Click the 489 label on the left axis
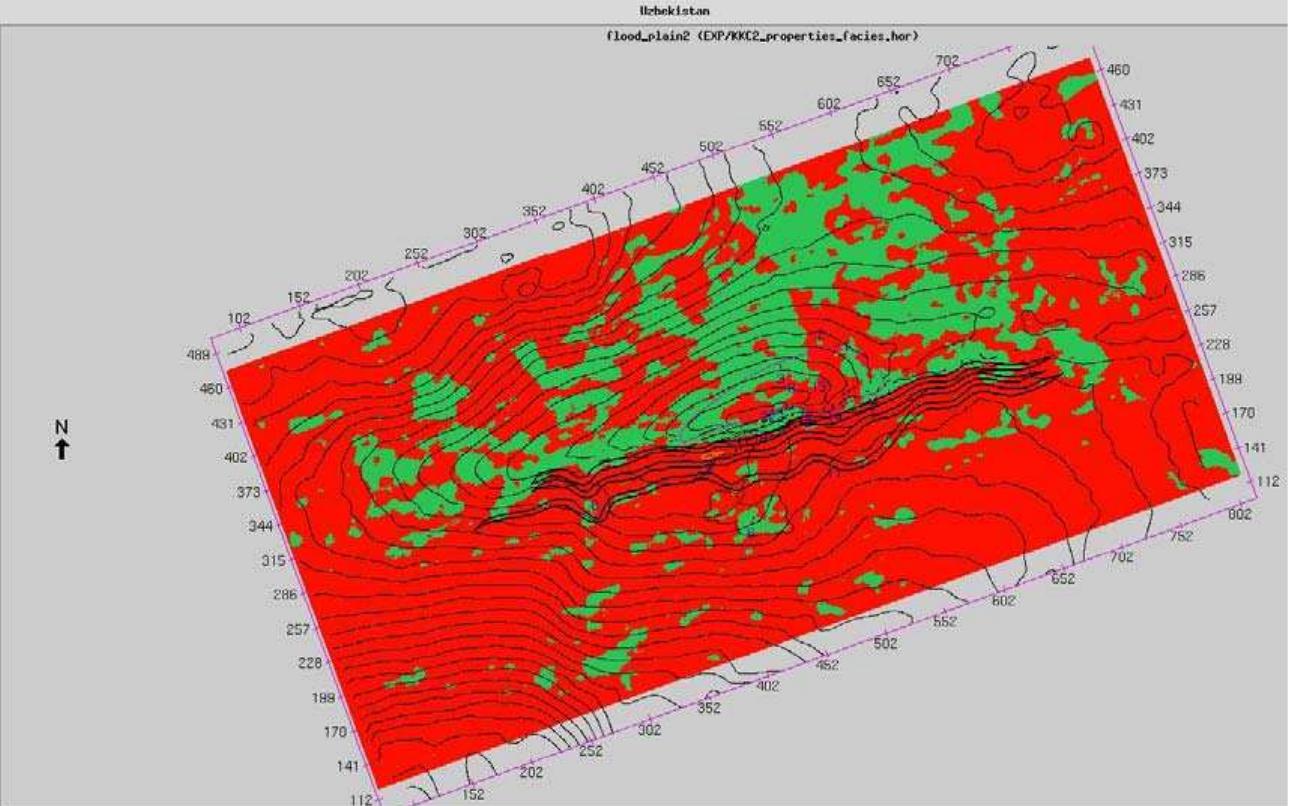The height and width of the screenshot is (806, 1313). click(x=200, y=353)
